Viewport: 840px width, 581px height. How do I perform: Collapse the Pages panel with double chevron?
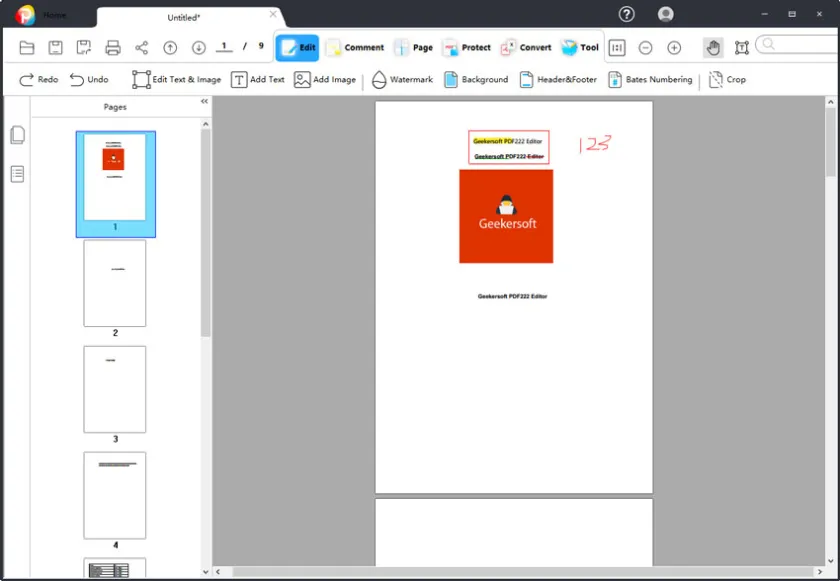(204, 102)
